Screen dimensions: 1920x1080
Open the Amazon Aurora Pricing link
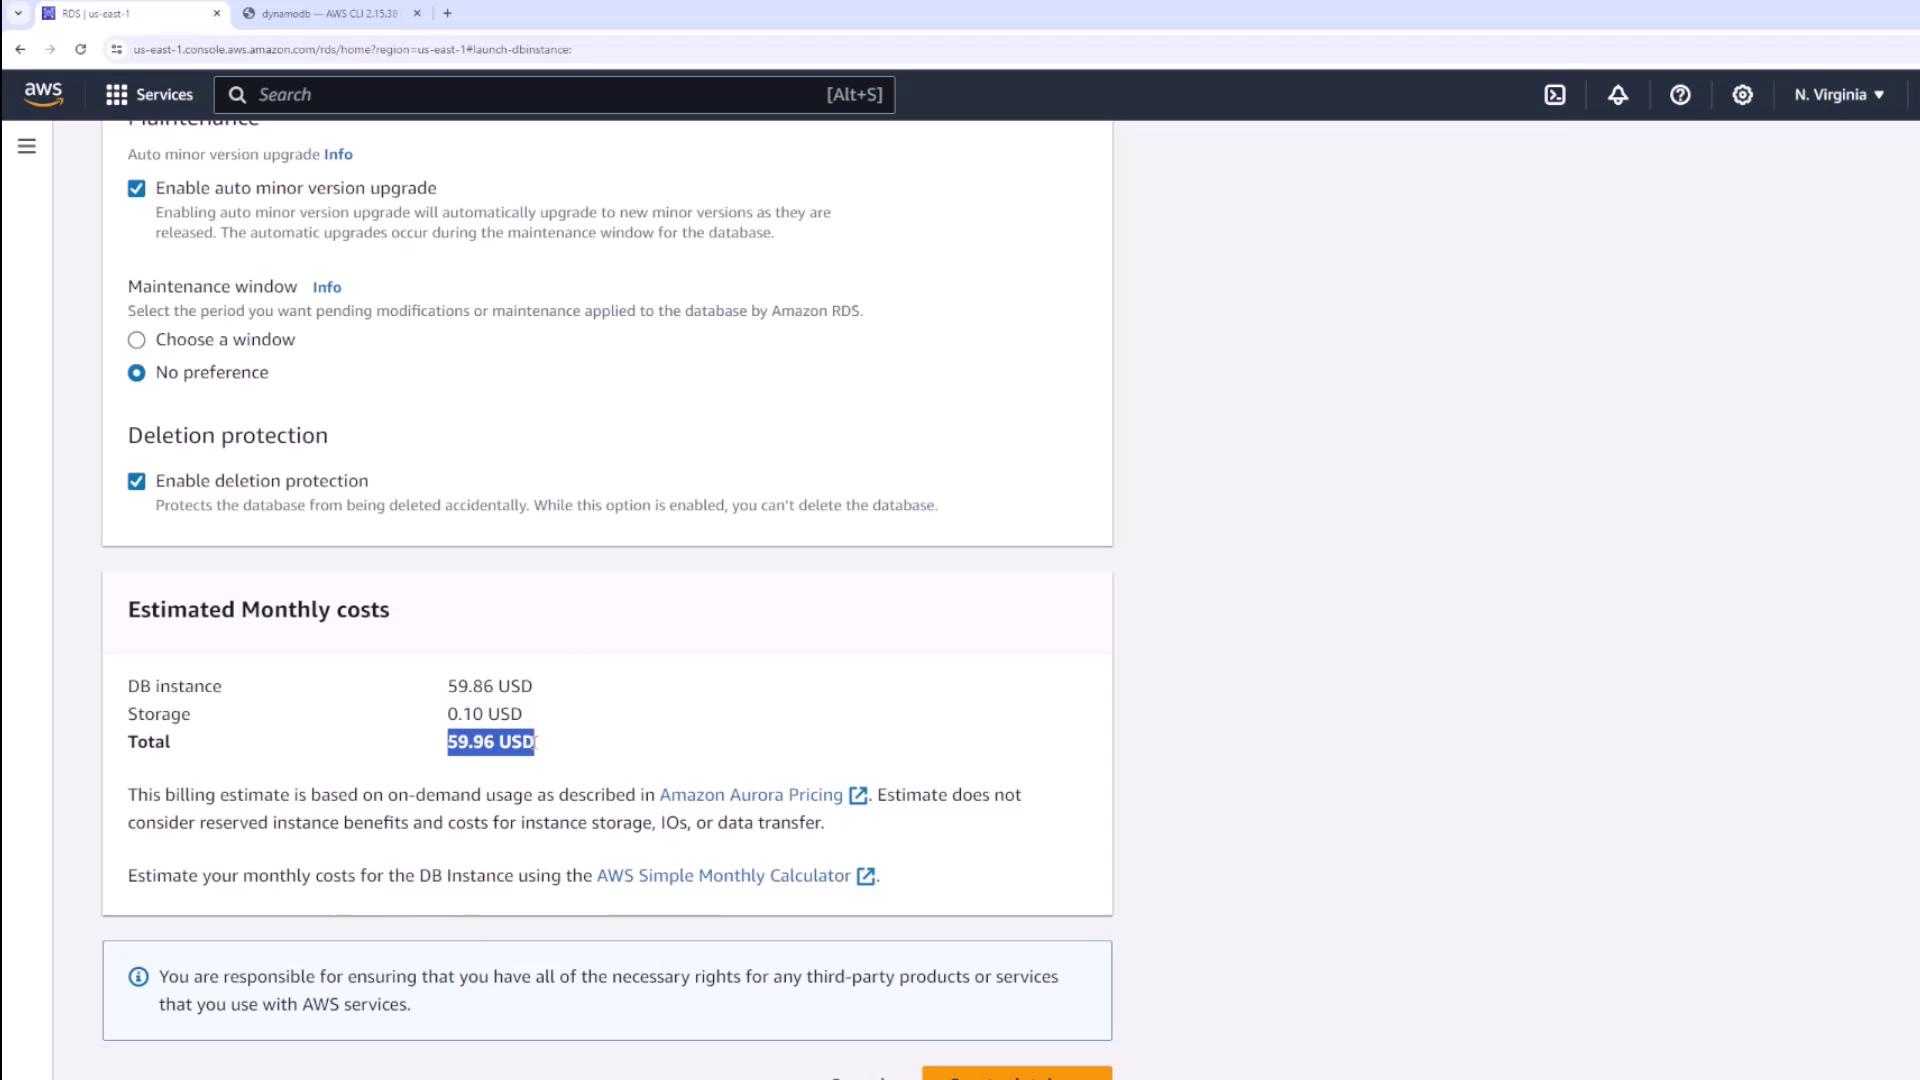pyautogui.click(x=751, y=795)
